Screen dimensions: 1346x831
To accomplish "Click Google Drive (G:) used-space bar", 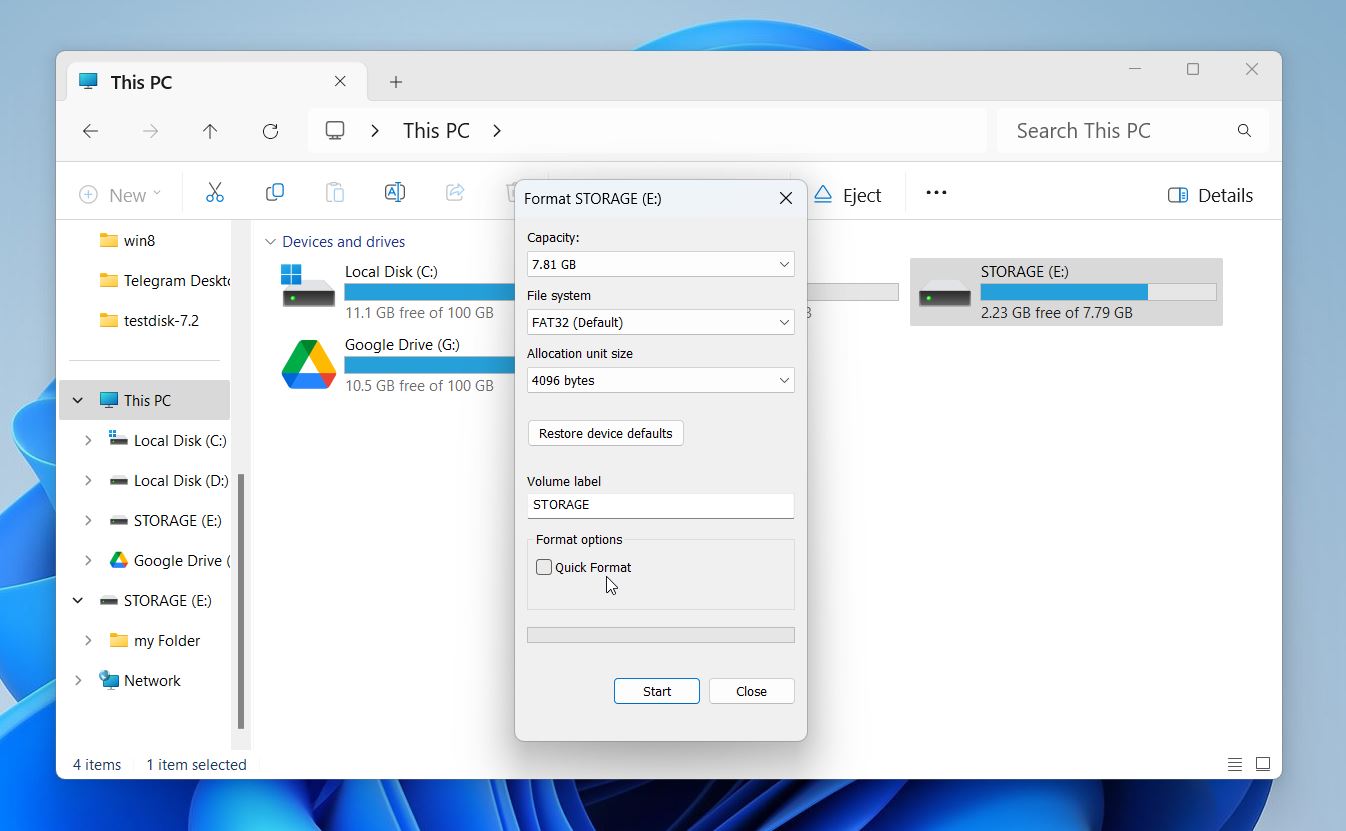I will tap(430, 365).
